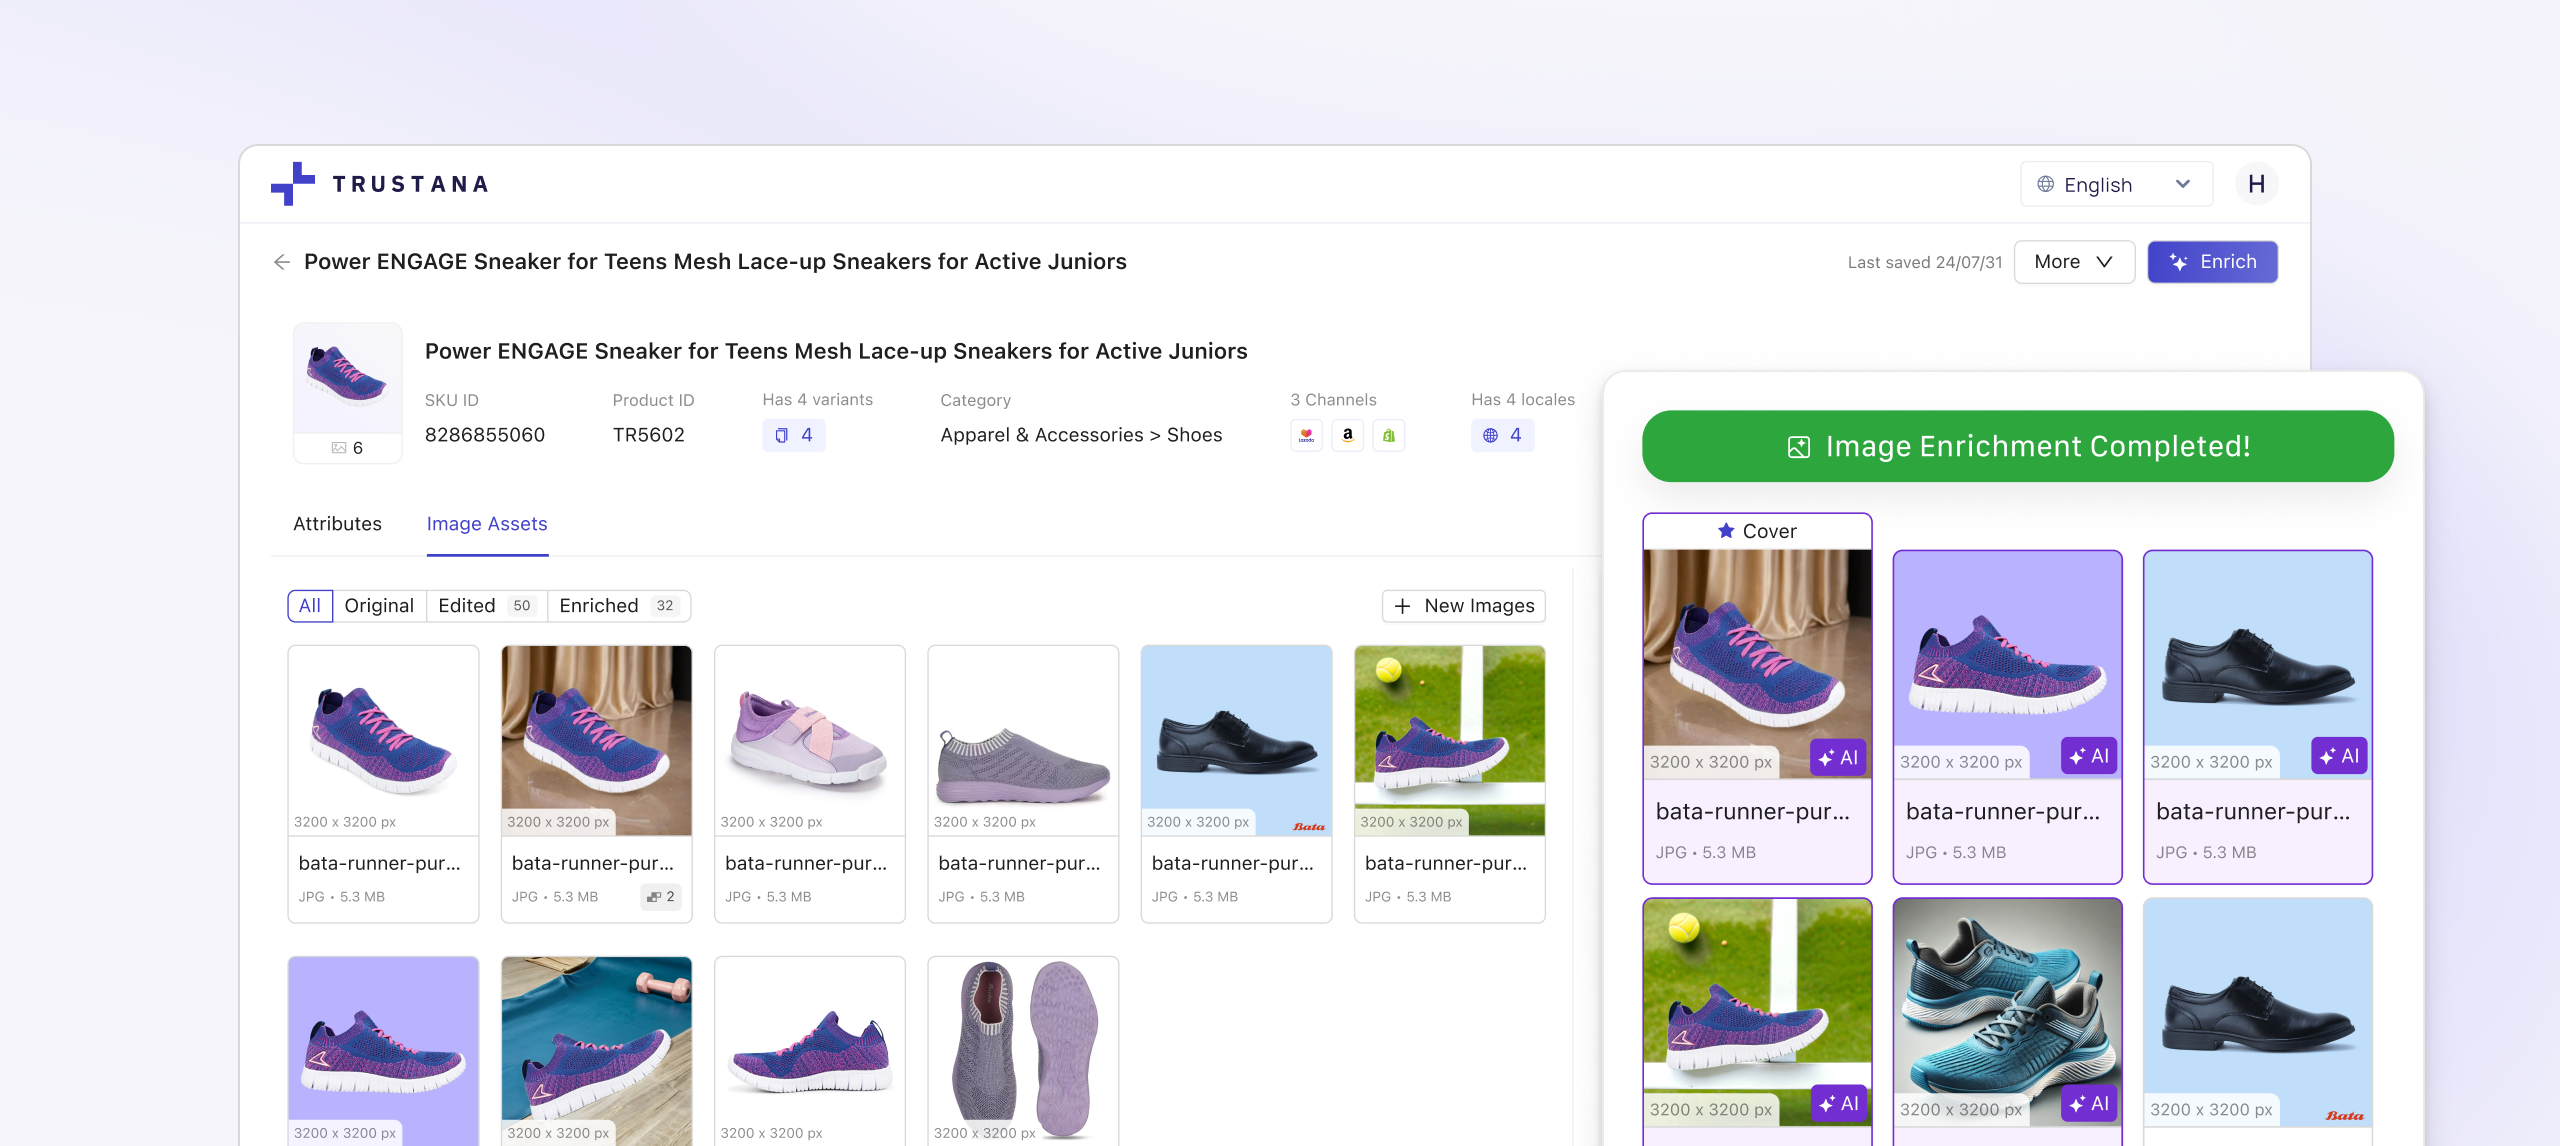Click the Enrich button

2212,261
